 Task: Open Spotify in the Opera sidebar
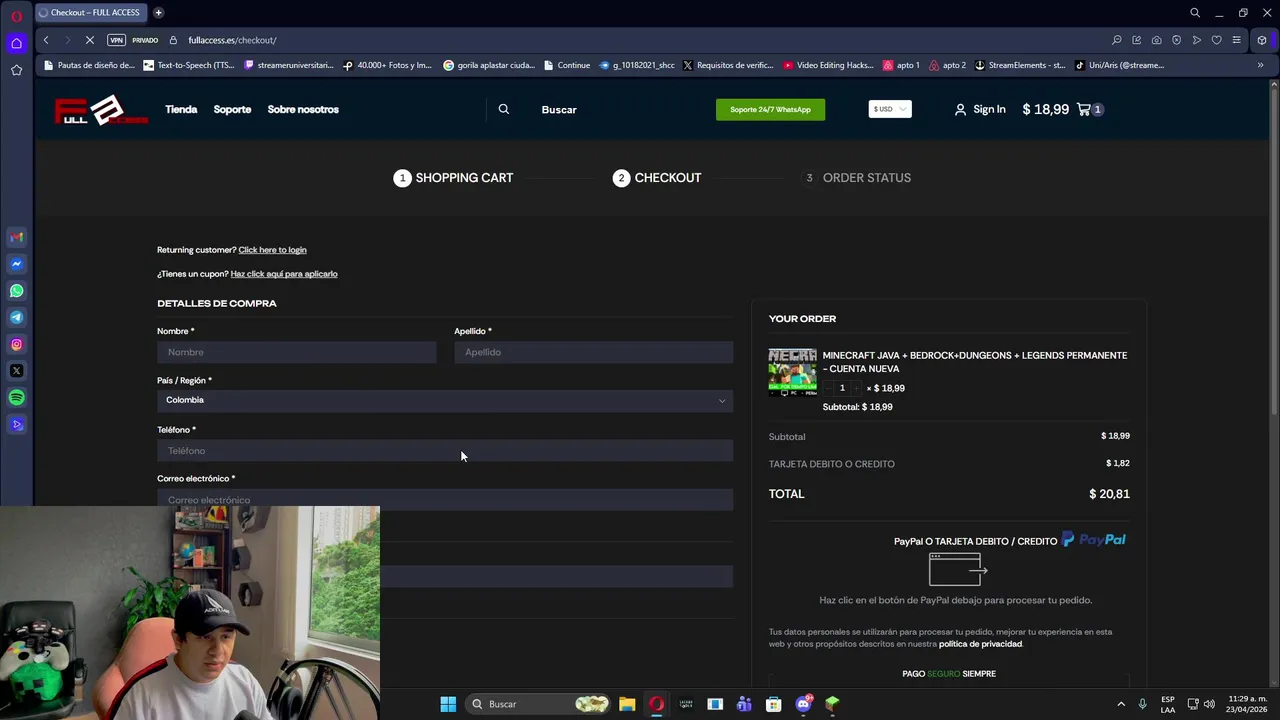point(16,398)
